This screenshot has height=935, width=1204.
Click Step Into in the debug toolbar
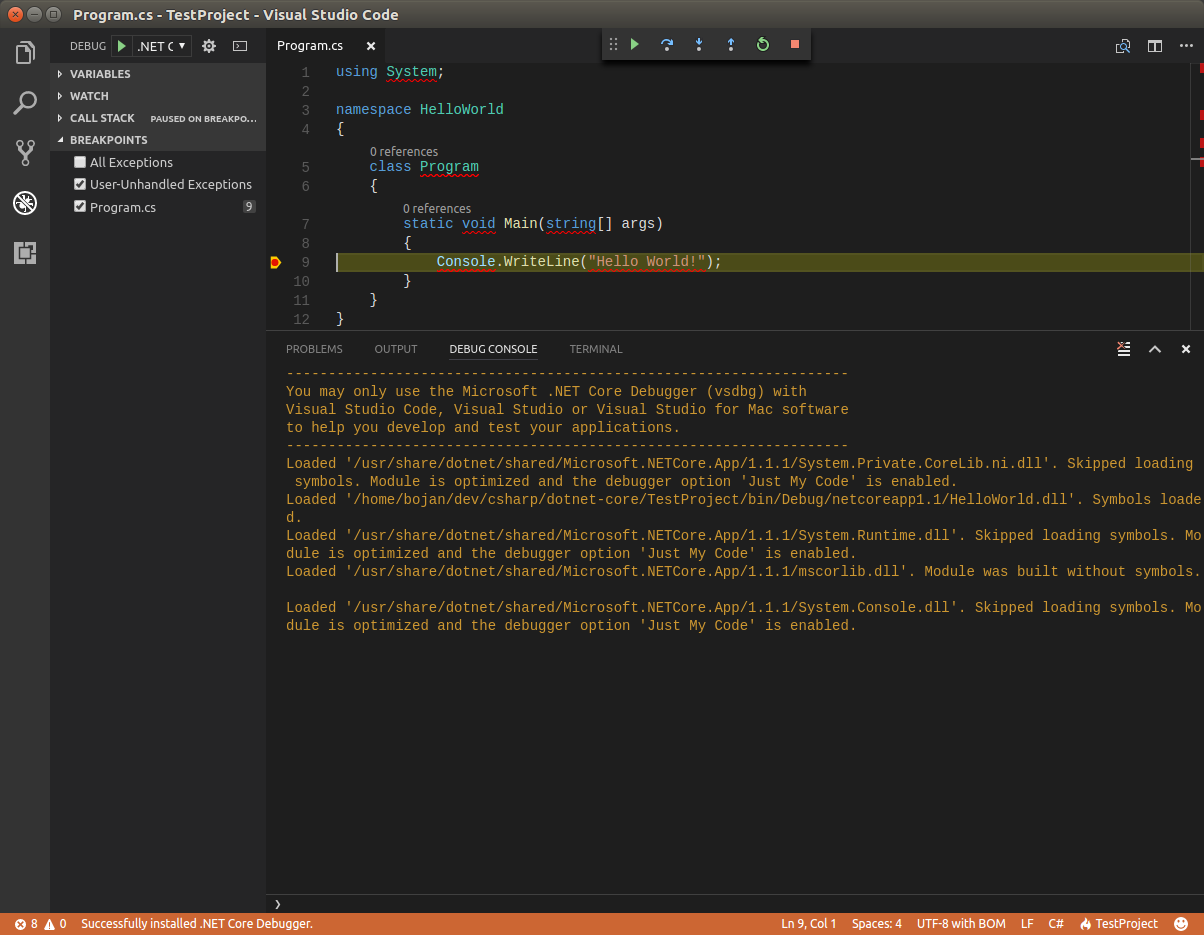coord(699,45)
